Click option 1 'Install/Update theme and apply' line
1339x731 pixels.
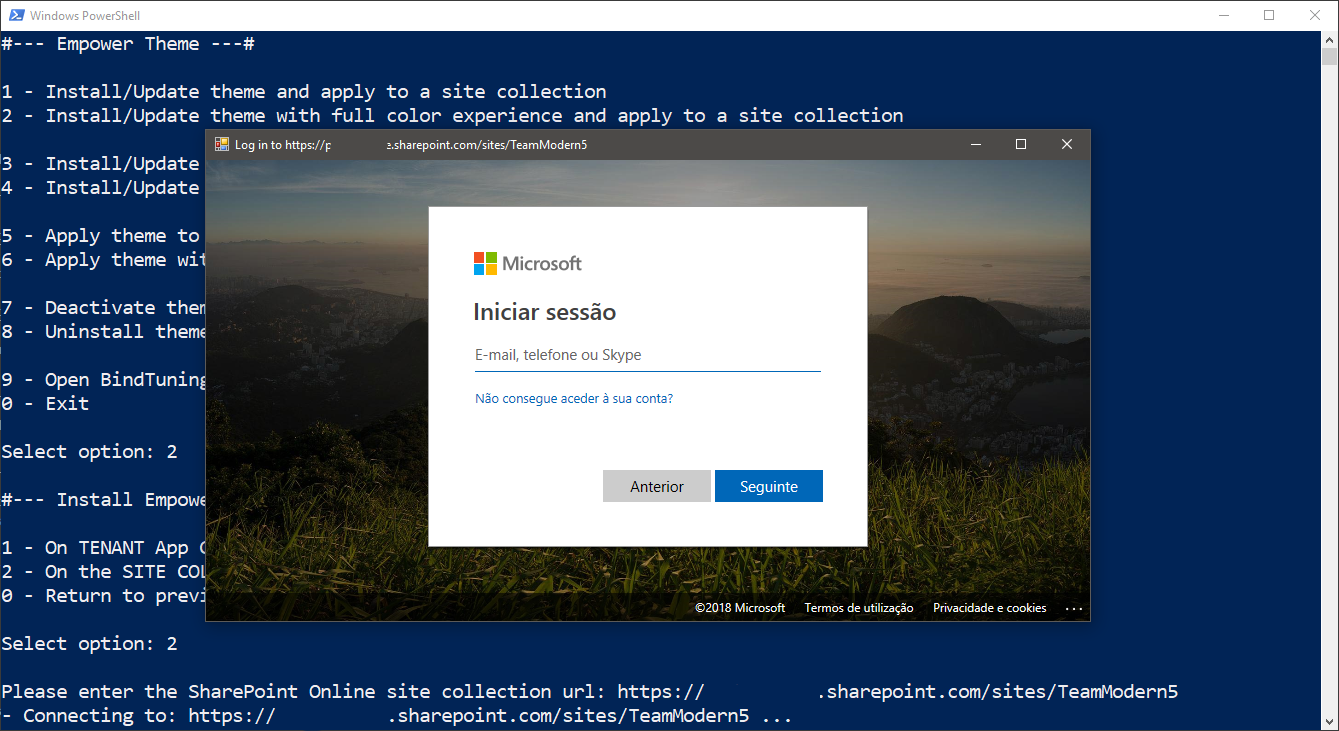304,92
